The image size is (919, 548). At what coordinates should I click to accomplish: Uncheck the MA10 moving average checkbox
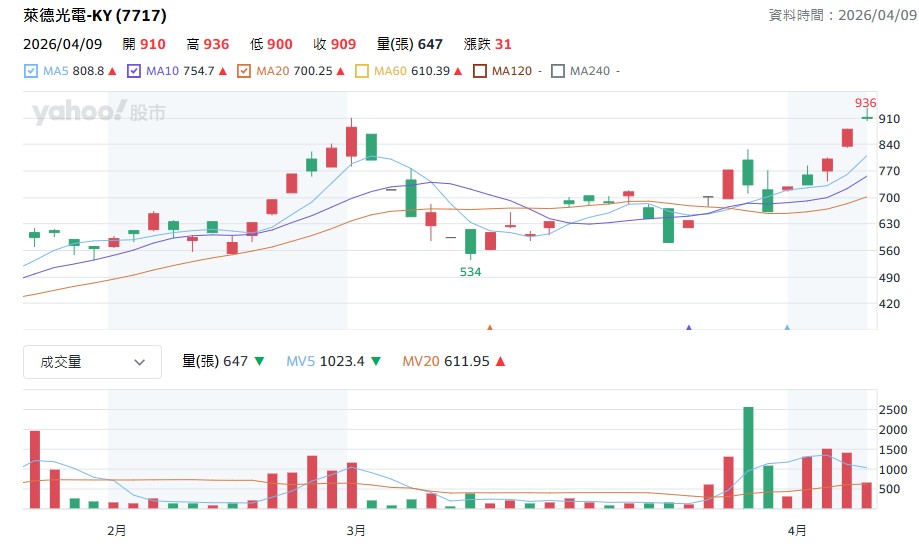click(134, 71)
